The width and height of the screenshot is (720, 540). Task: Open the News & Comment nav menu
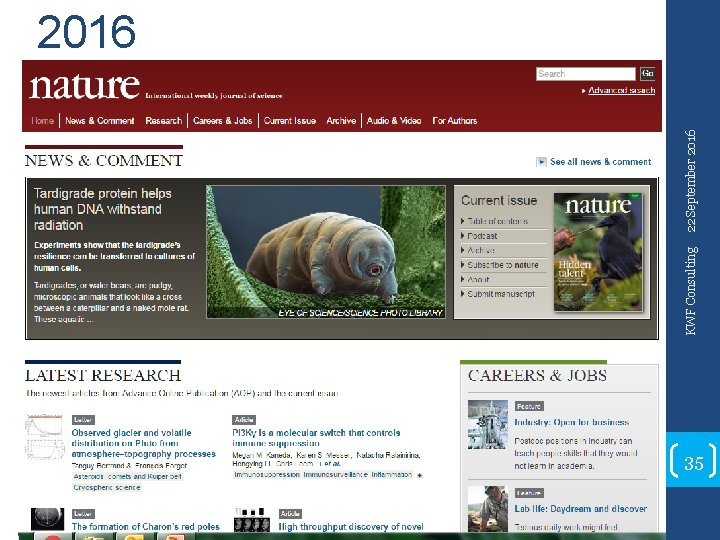pyautogui.click(x=100, y=121)
